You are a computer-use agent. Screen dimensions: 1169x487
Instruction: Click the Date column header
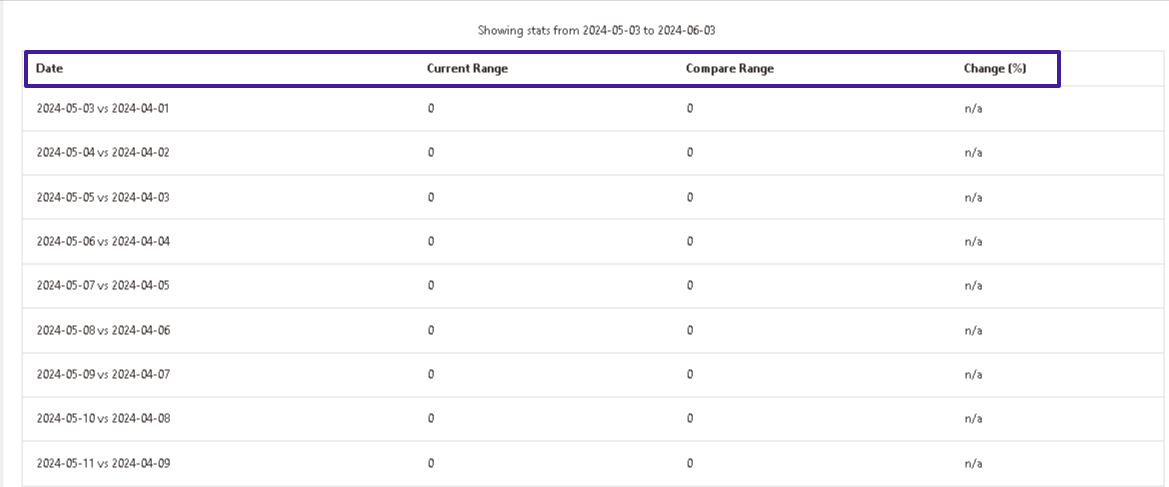tap(49, 68)
